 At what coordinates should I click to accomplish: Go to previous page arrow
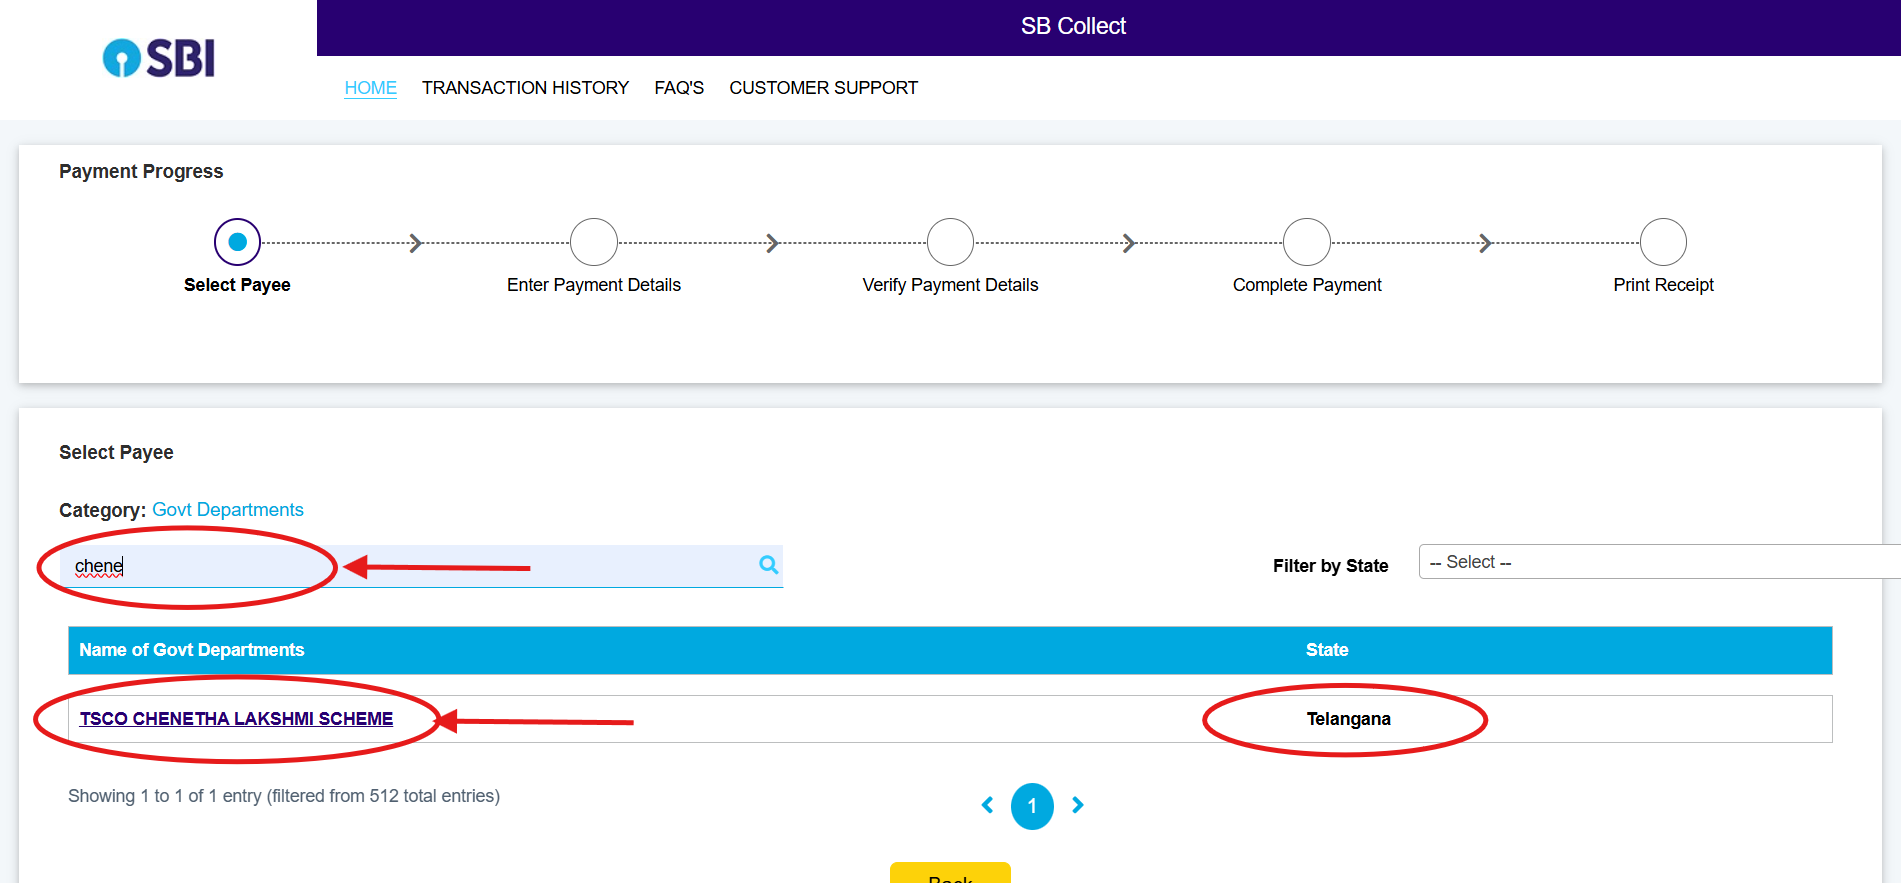[x=987, y=805]
